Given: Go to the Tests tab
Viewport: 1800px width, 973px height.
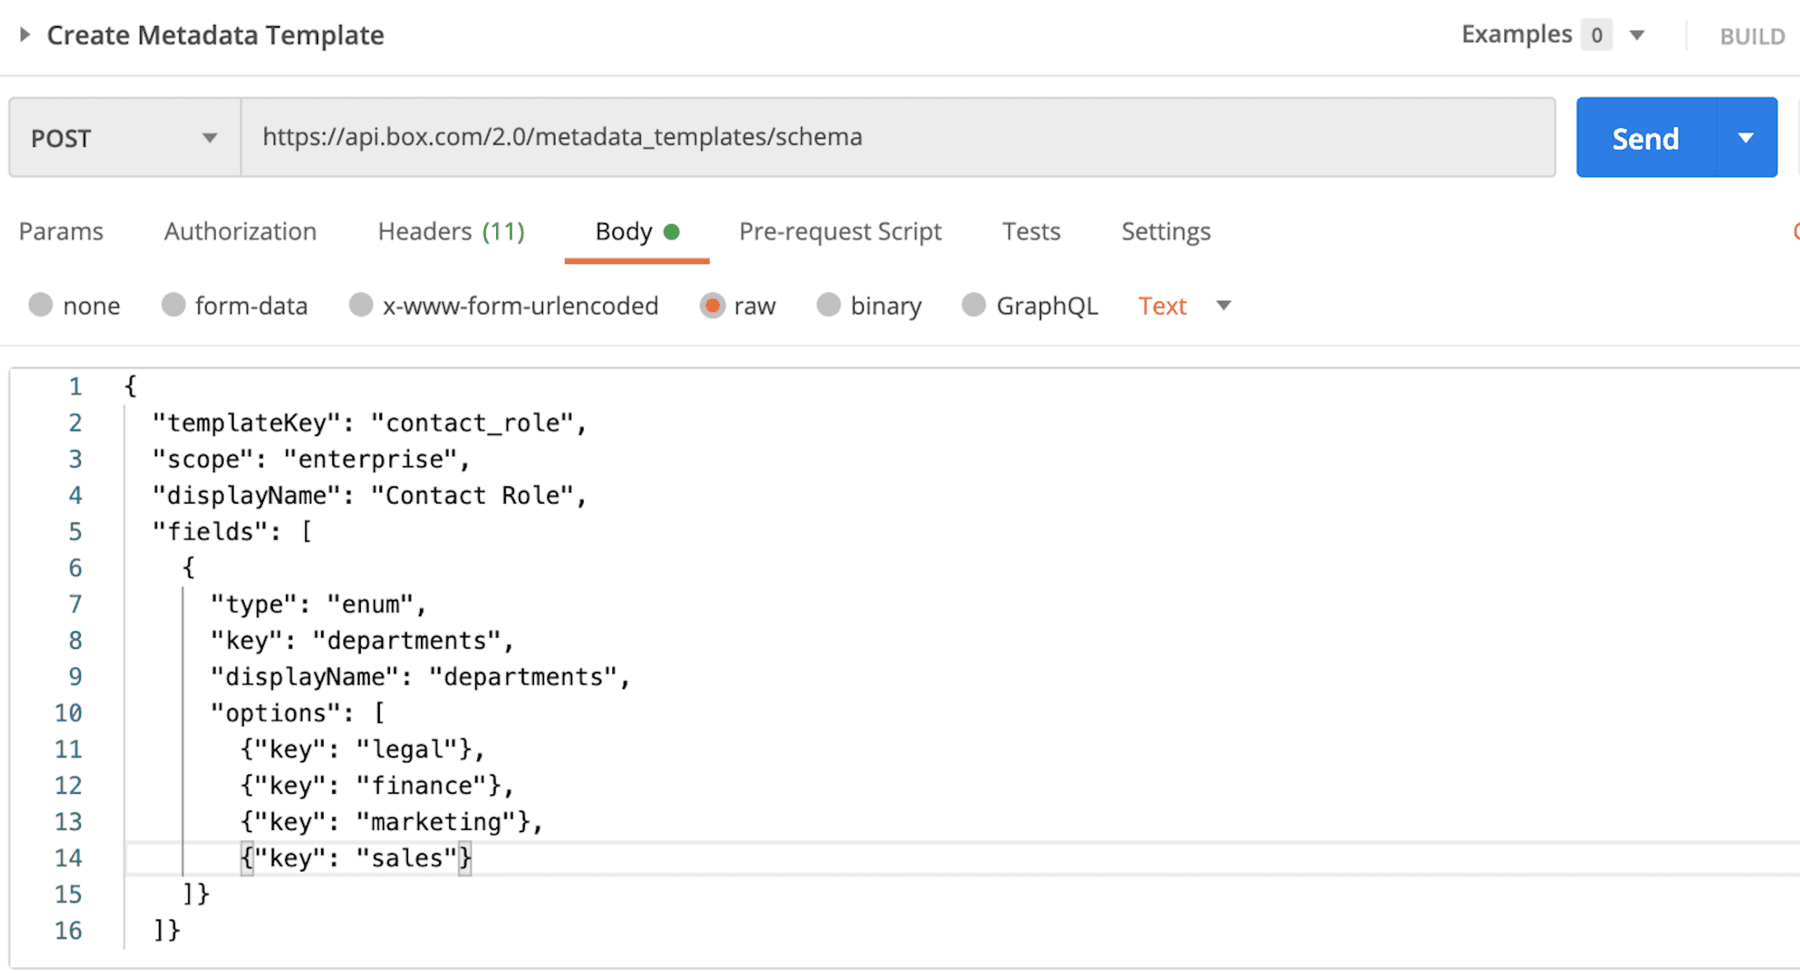Looking at the screenshot, I should point(1031,232).
